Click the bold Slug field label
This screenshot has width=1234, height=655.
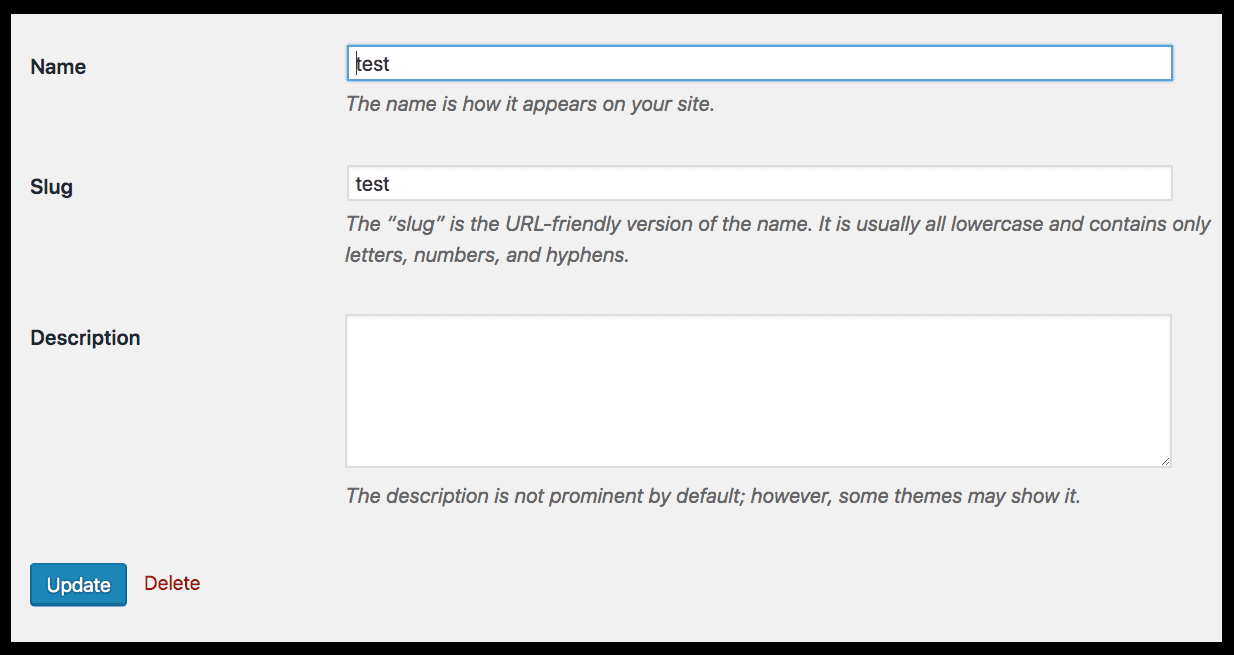coord(52,187)
